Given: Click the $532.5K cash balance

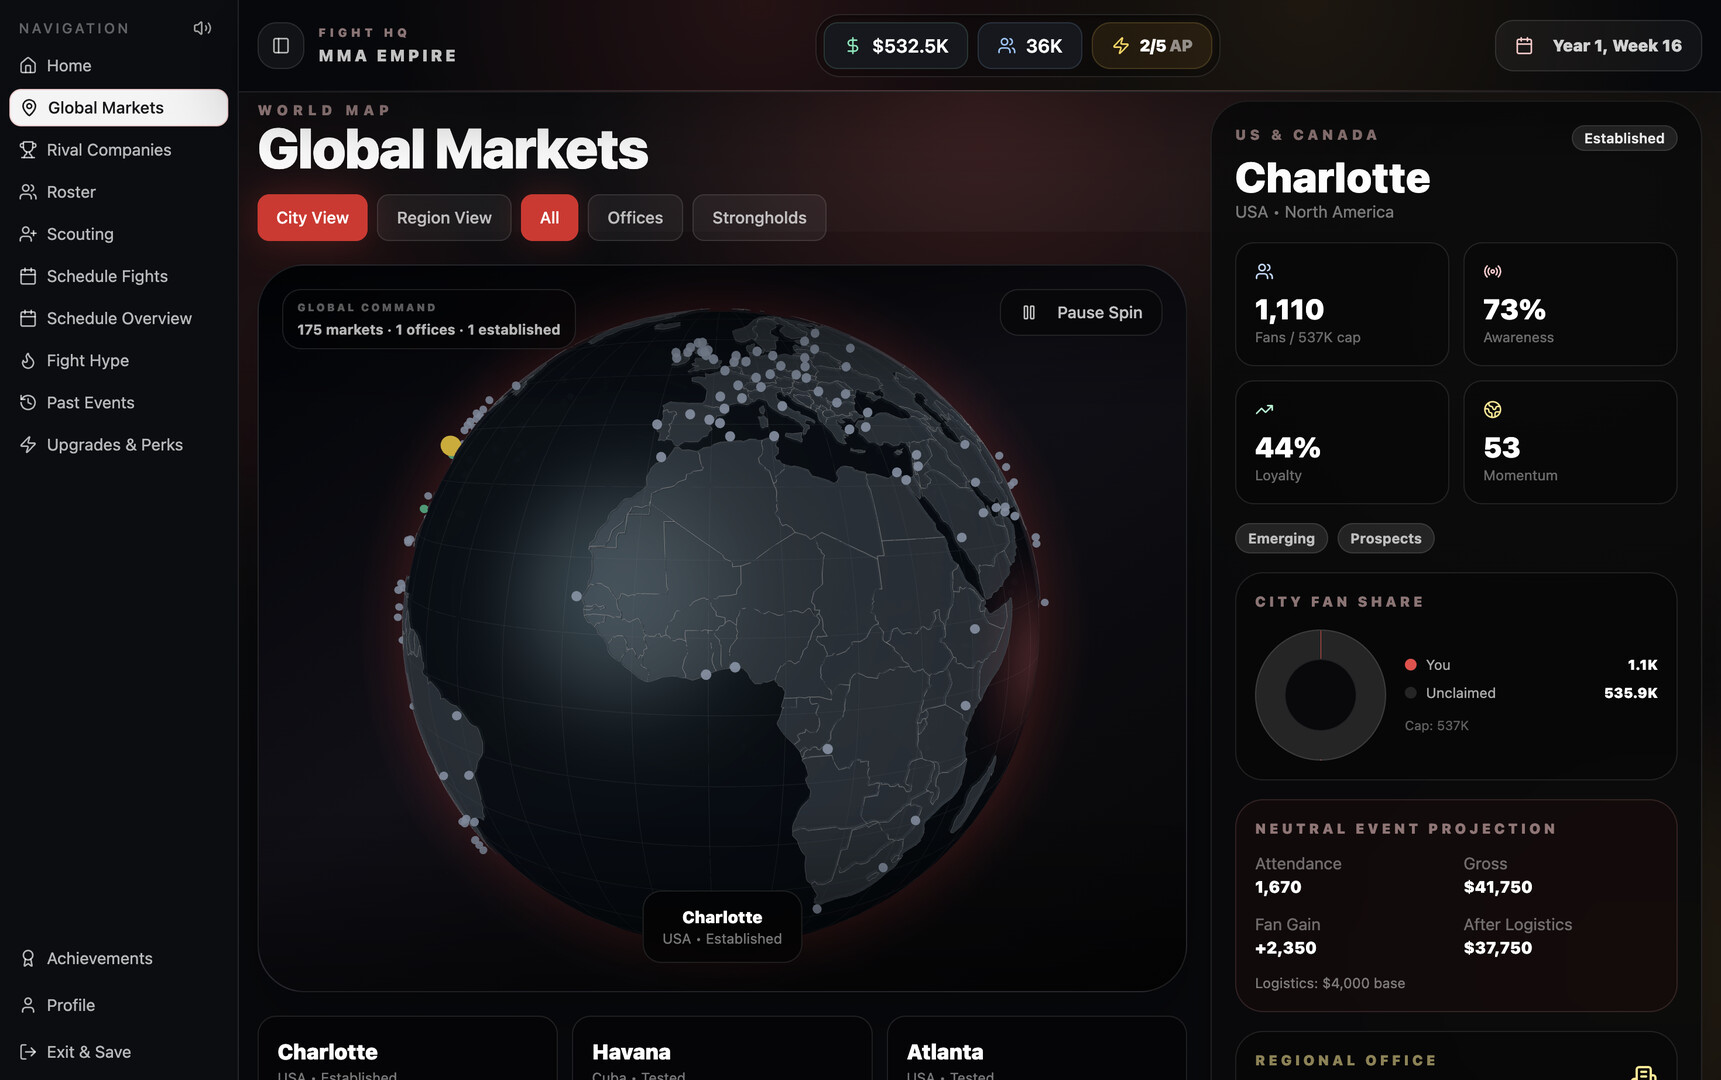Looking at the screenshot, I should point(895,46).
